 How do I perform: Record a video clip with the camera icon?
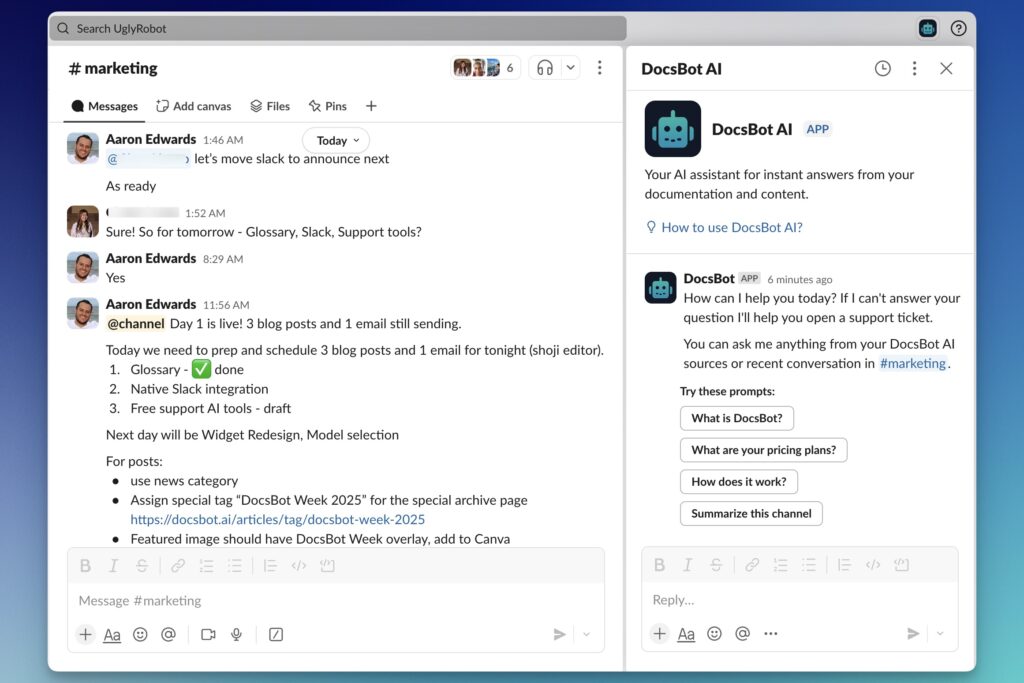coord(208,634)
